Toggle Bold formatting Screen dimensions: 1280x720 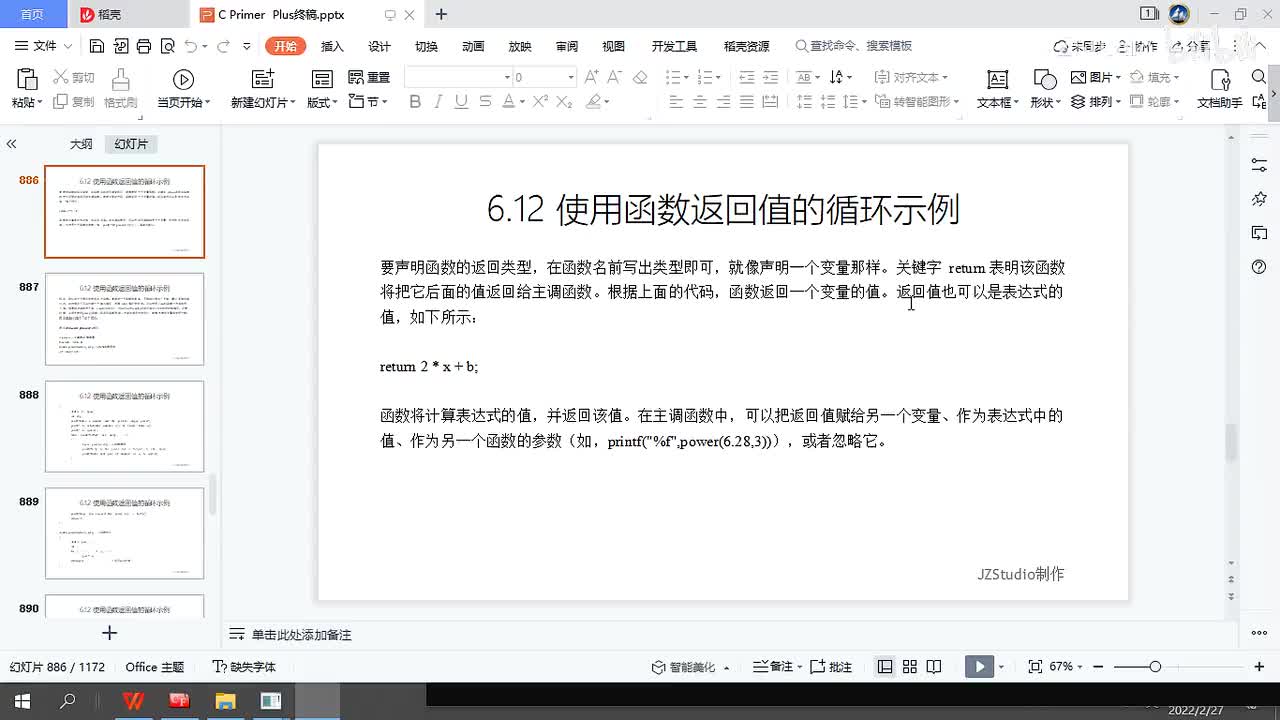click(x=415, y=101)
